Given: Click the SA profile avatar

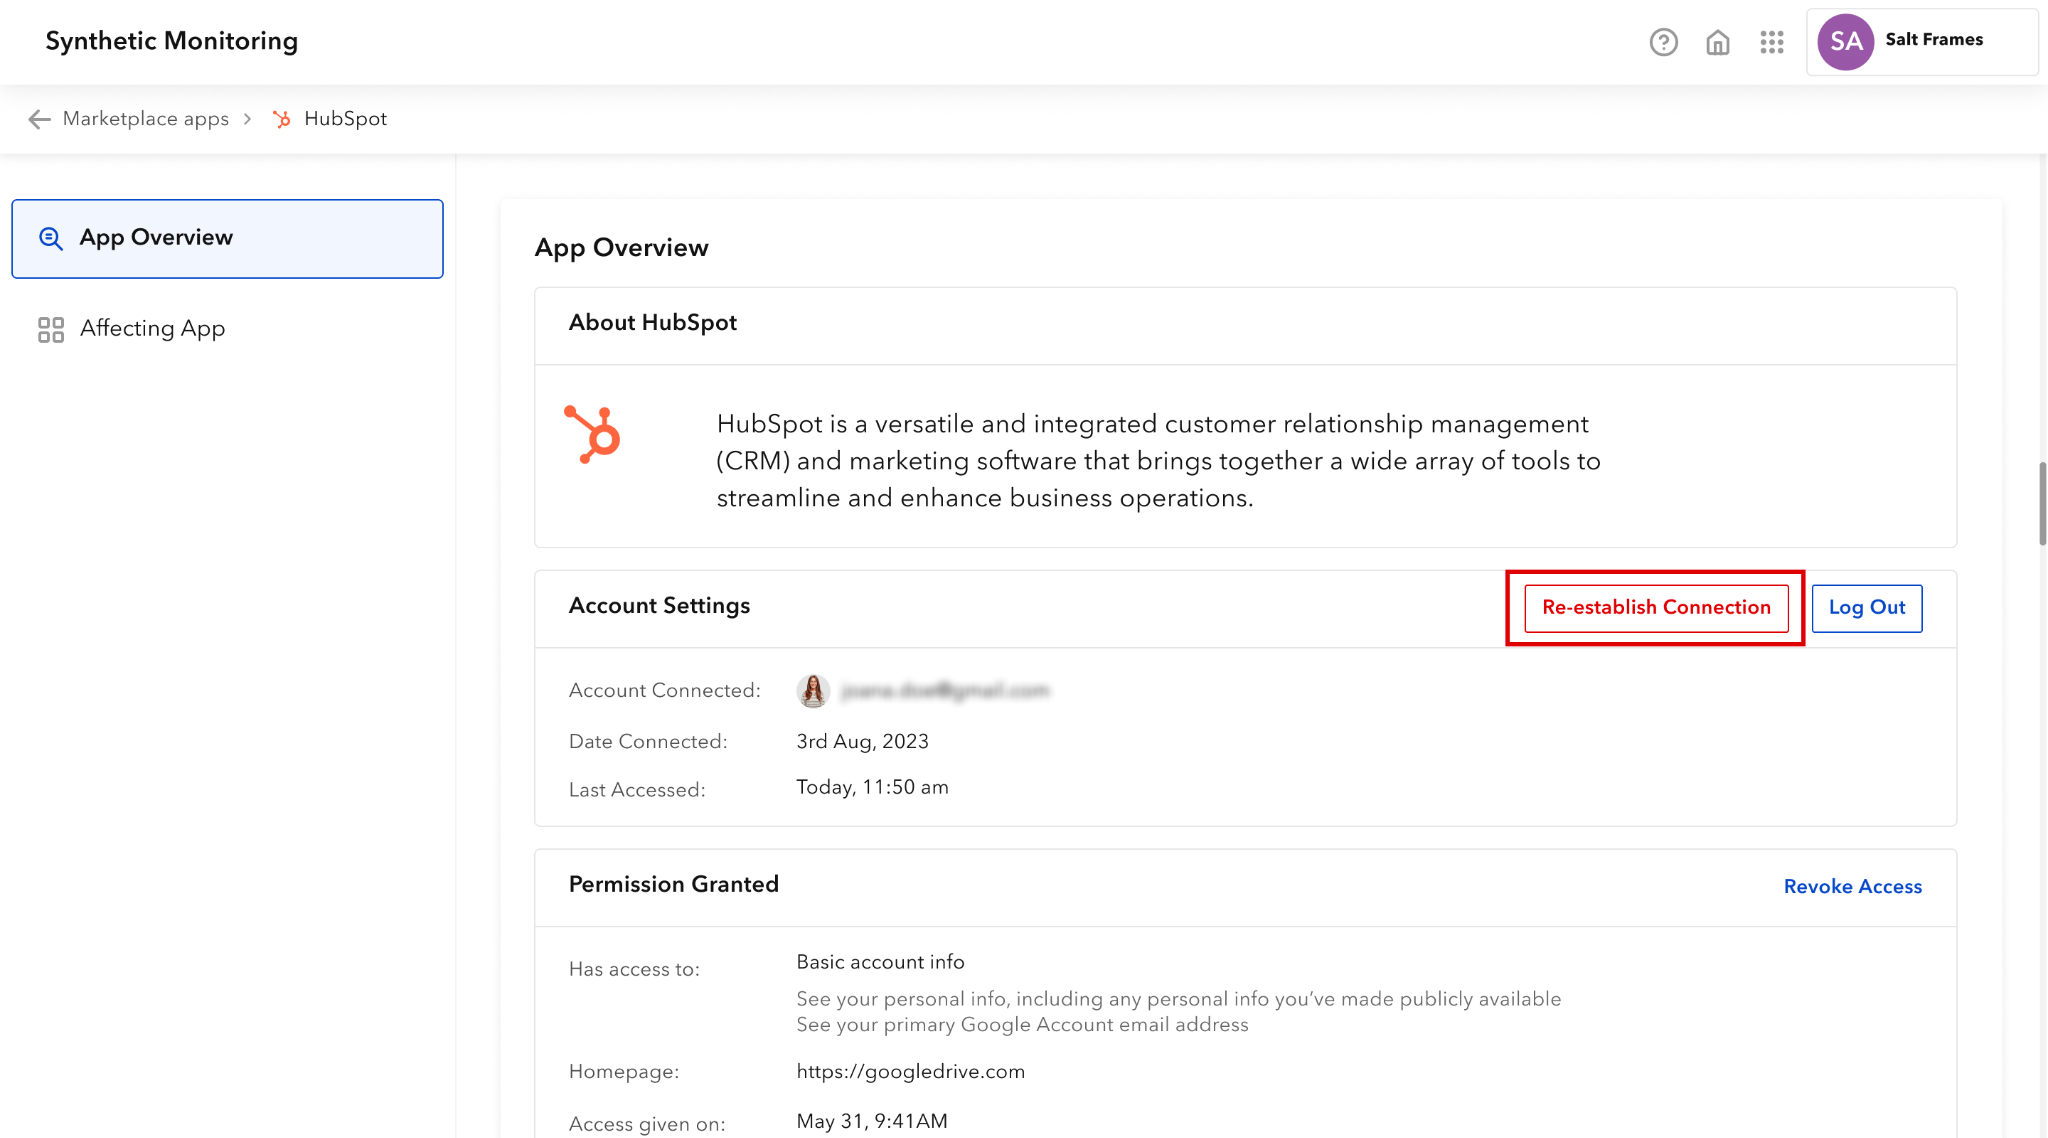Looking at the screenshot, I should tap(1845, 42).
